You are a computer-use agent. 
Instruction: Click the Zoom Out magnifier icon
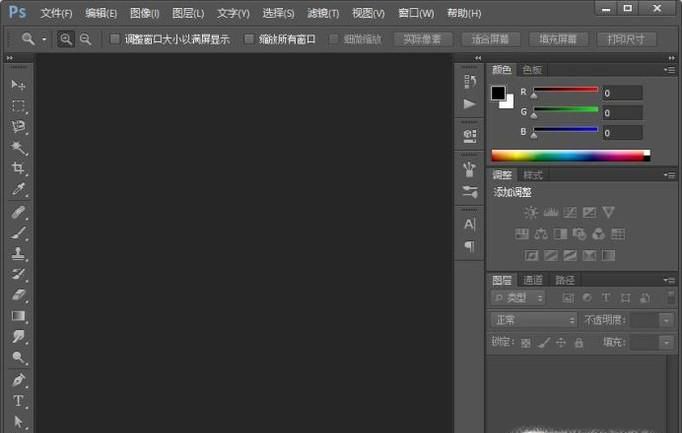click(x=86, y=39)
